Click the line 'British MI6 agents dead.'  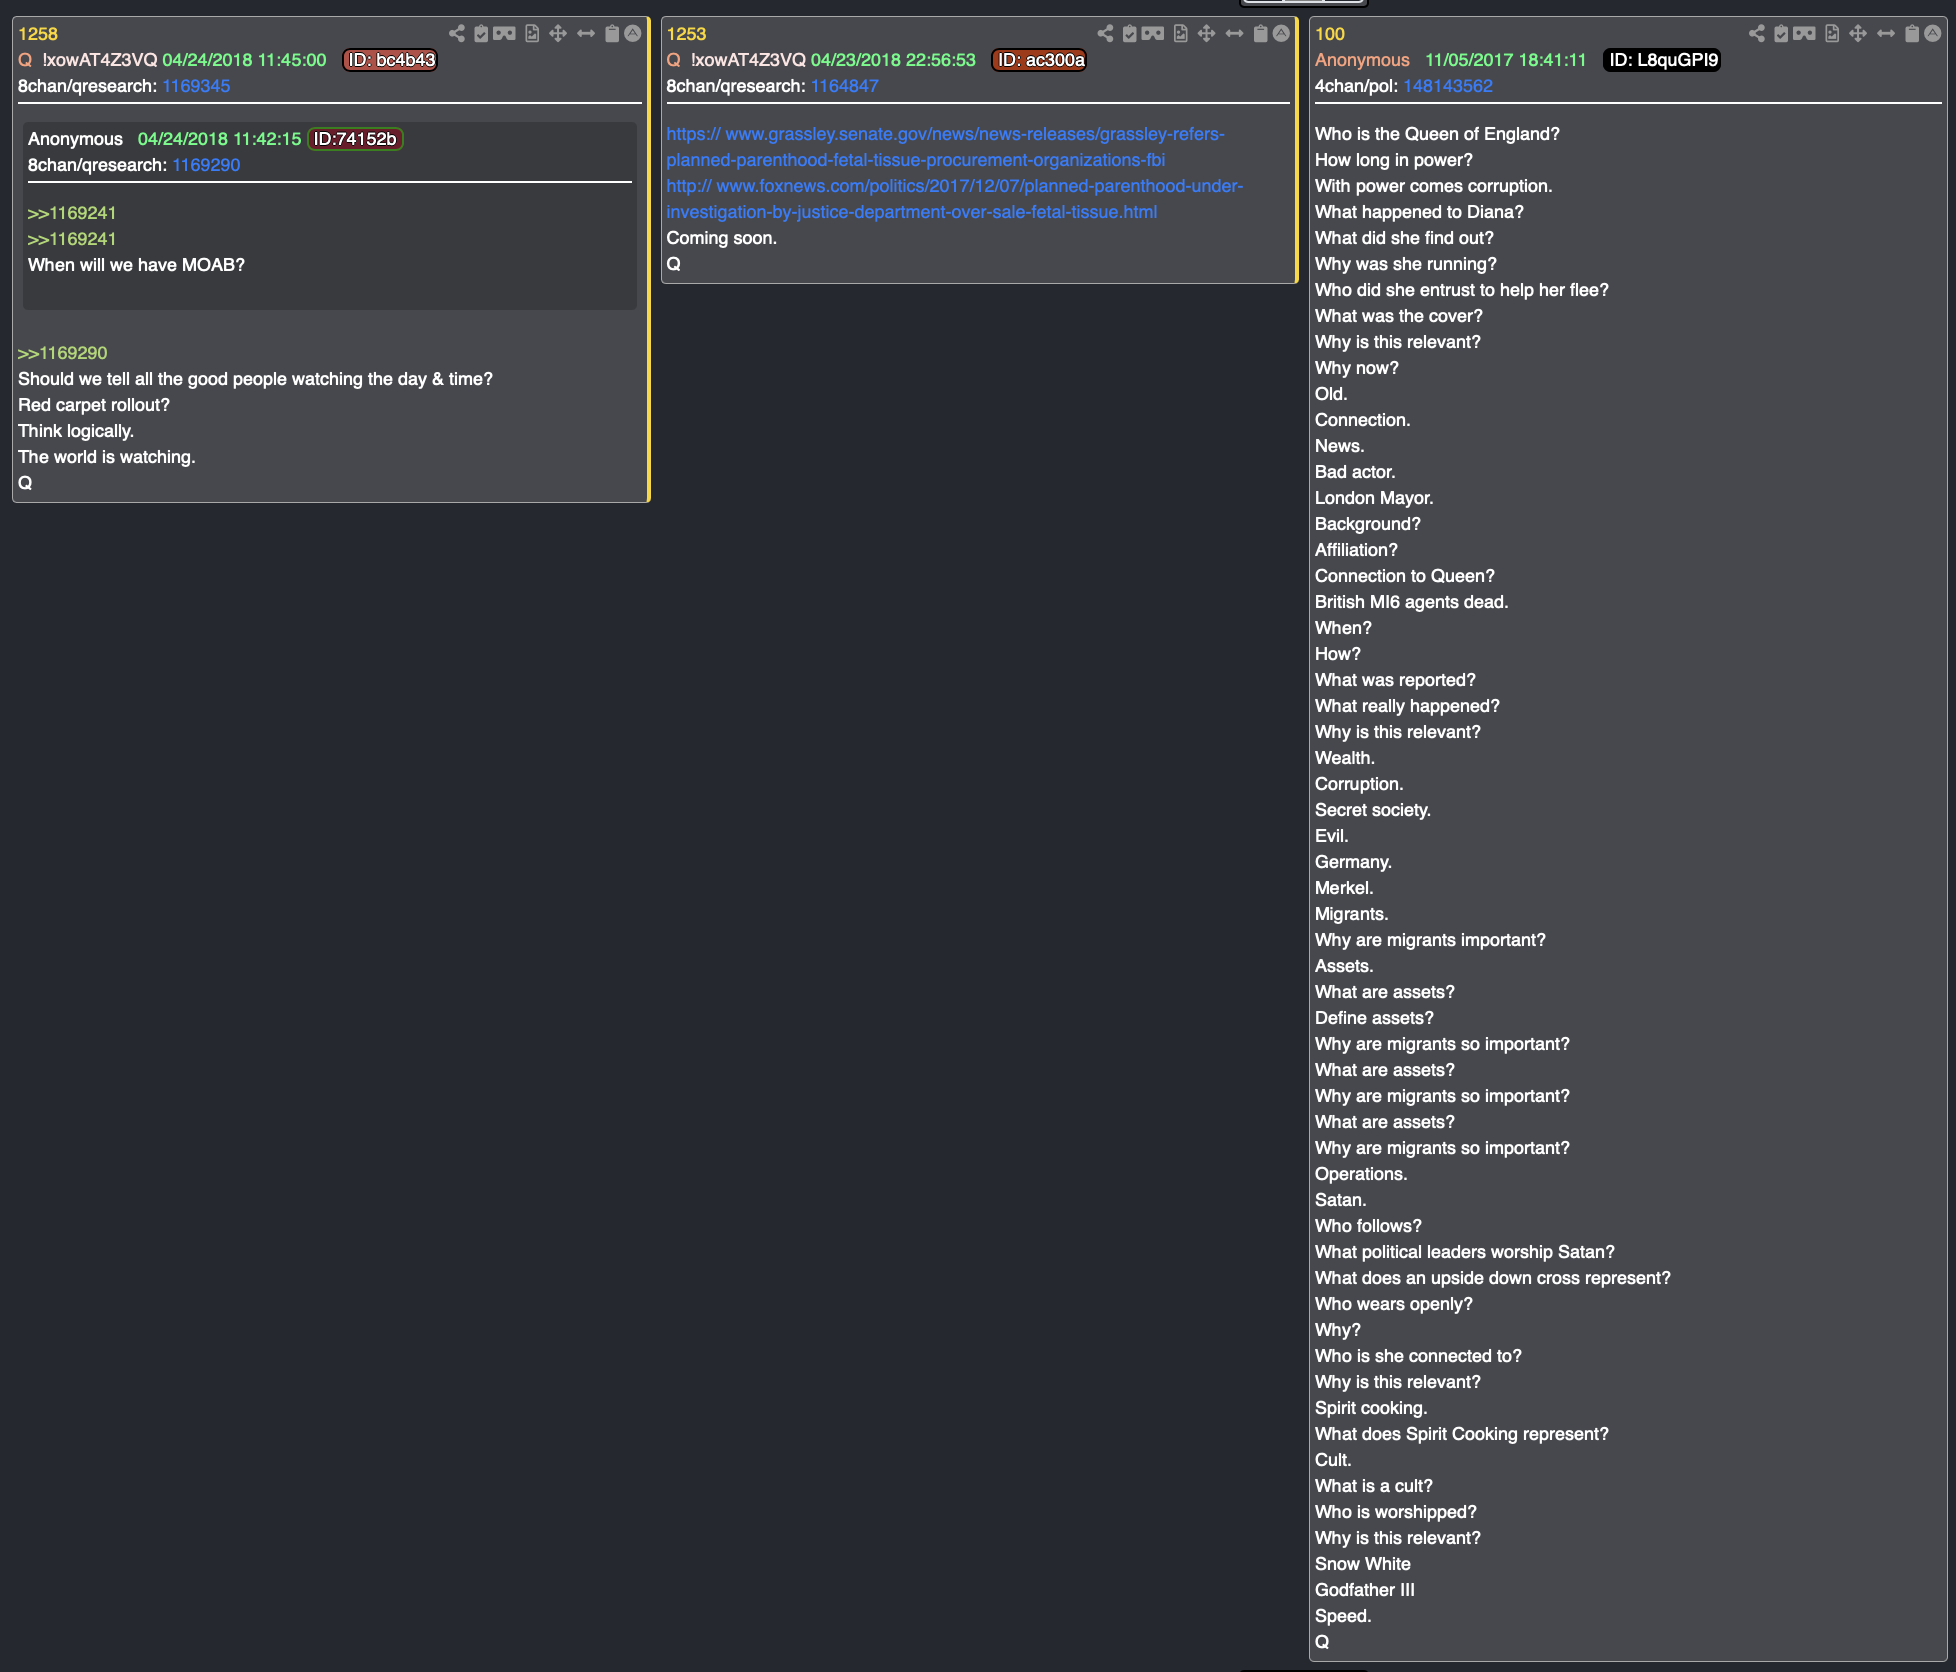coord(1411,602)
